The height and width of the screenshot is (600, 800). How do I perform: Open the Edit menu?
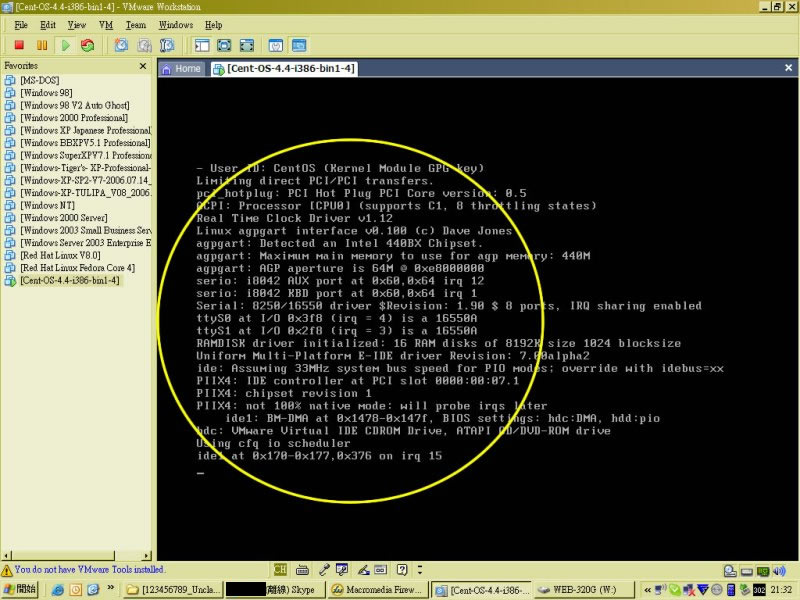click(x=48, y=24)
